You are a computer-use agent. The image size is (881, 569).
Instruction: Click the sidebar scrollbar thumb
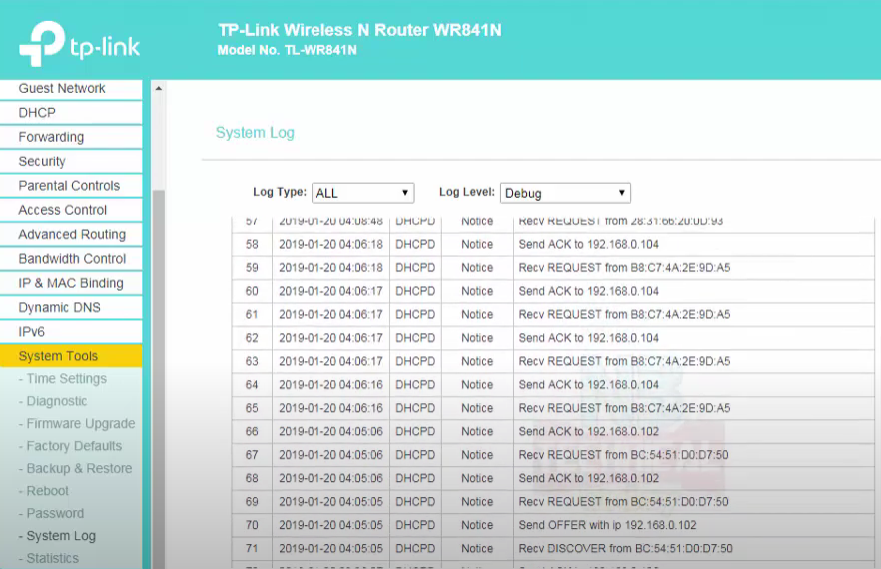(159, 379)
